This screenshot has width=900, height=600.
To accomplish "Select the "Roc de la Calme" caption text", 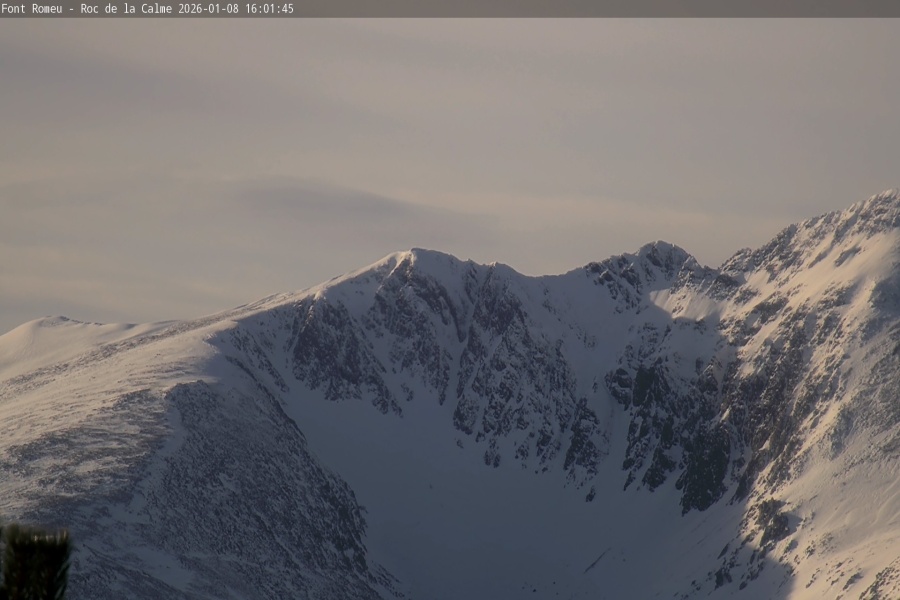I will [x=127, y=8].
